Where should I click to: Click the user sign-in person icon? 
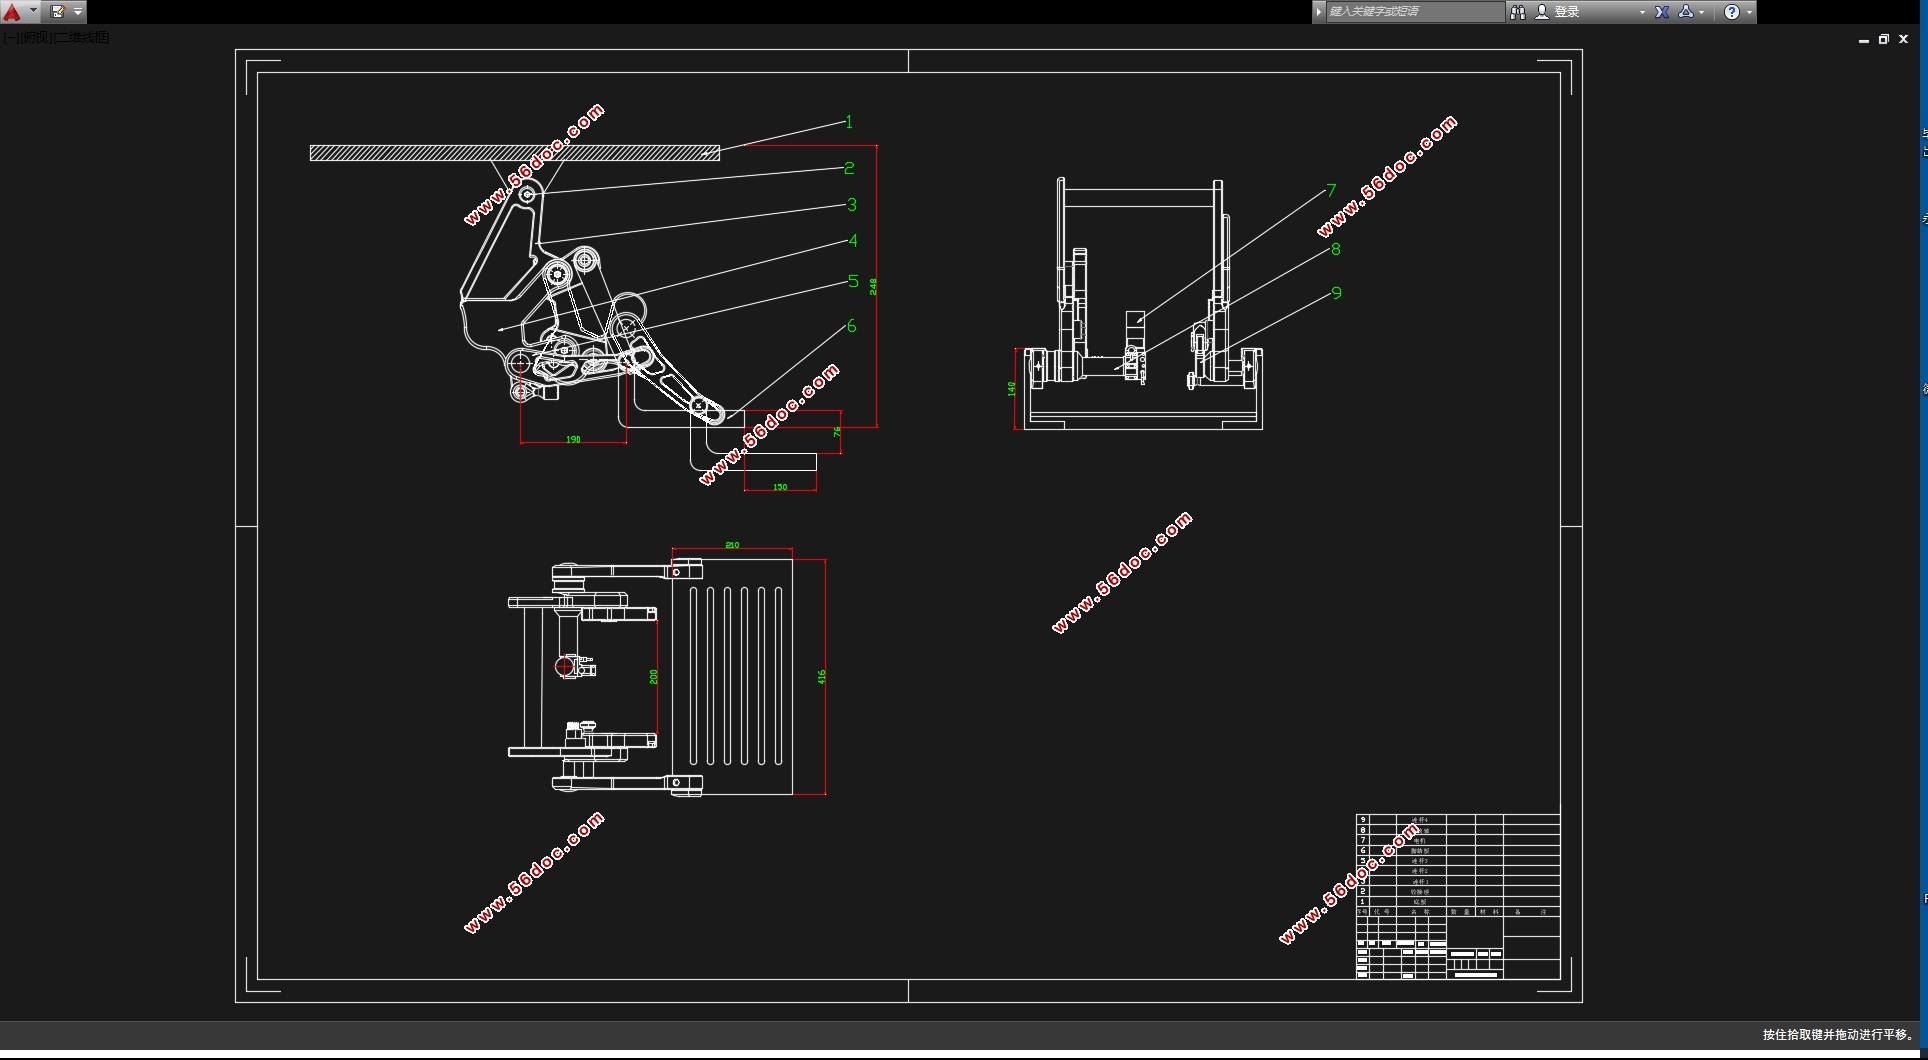point(1542,12)
